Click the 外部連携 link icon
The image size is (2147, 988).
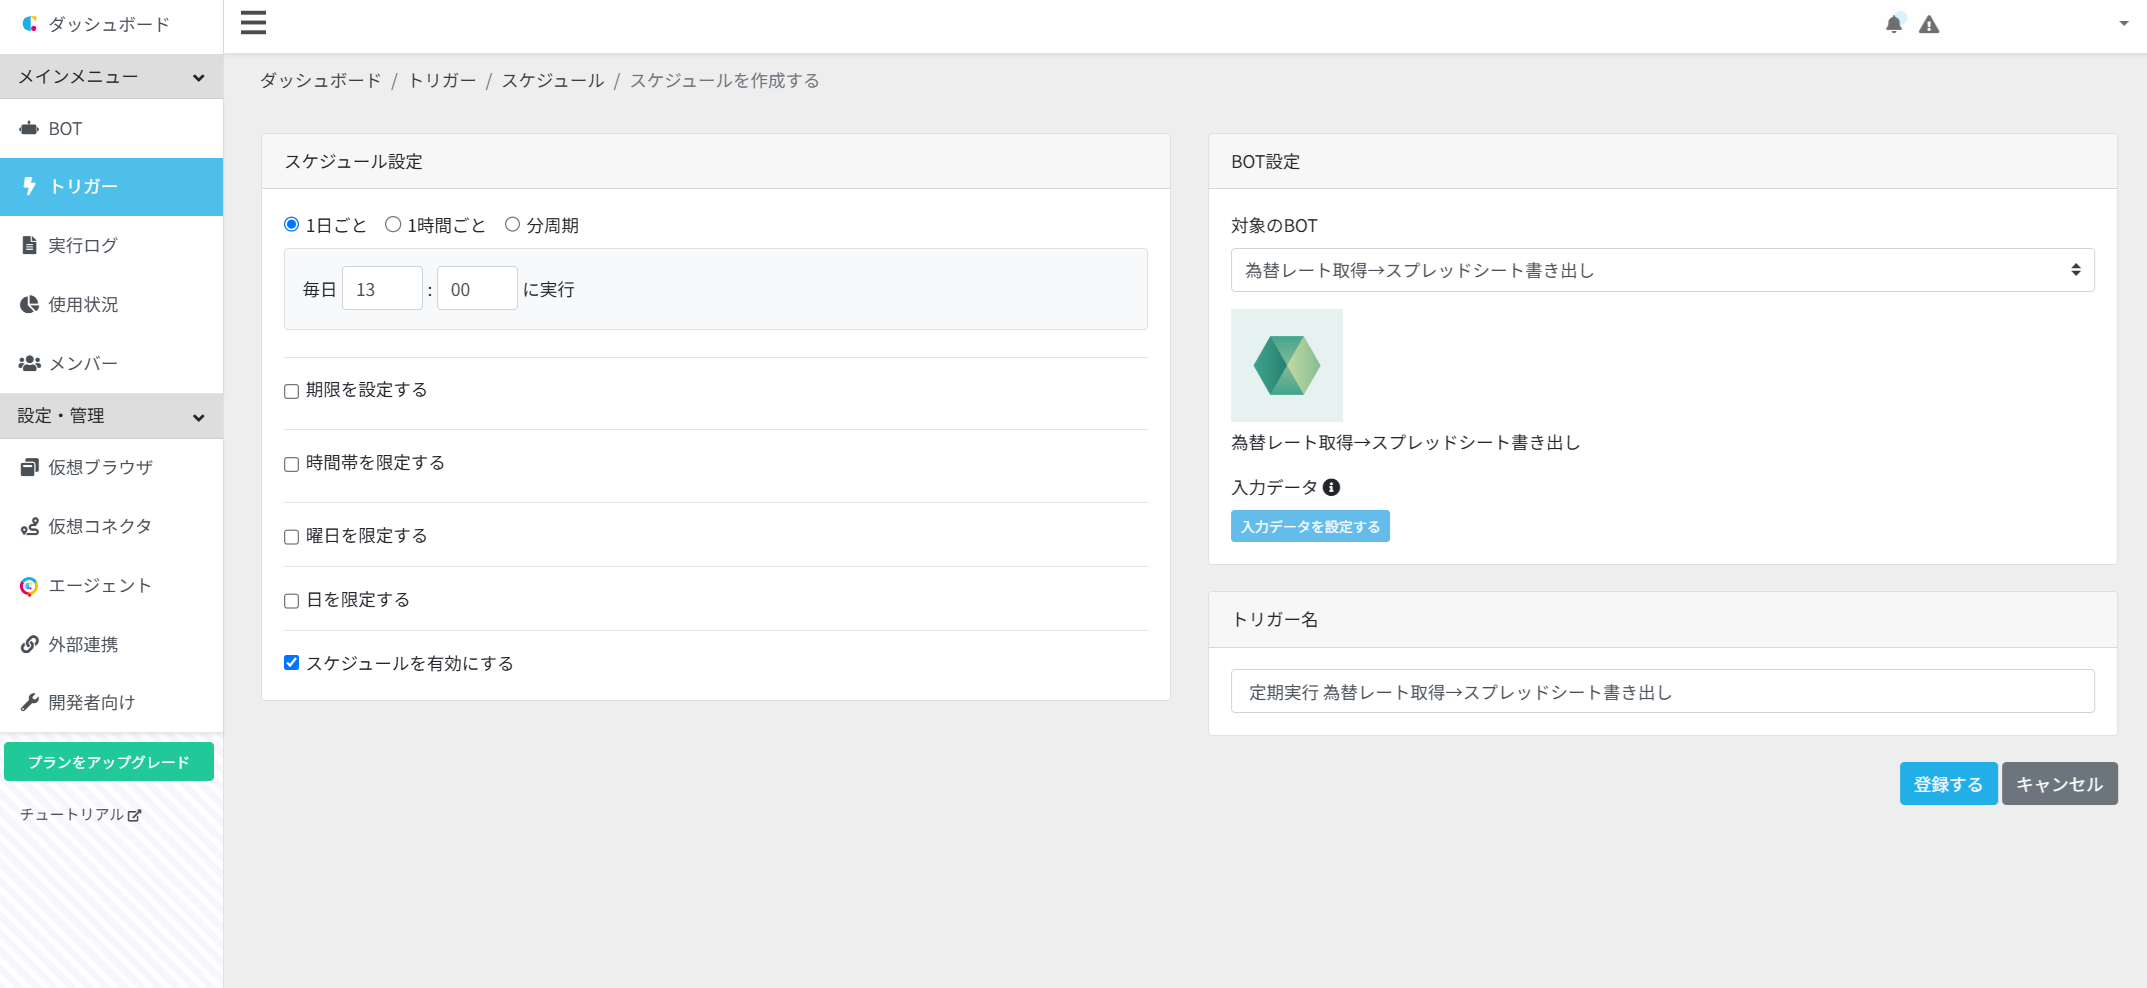click(x=28, y=644)
